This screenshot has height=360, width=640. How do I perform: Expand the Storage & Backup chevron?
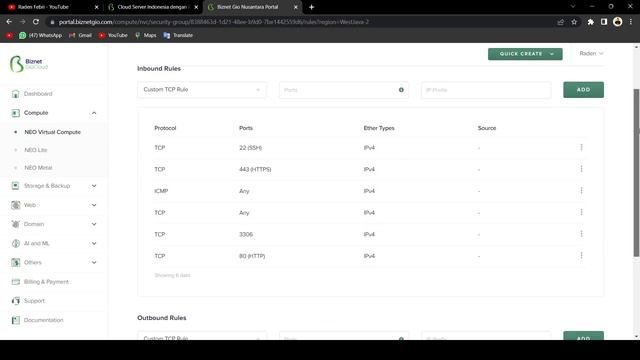[94, 186]
